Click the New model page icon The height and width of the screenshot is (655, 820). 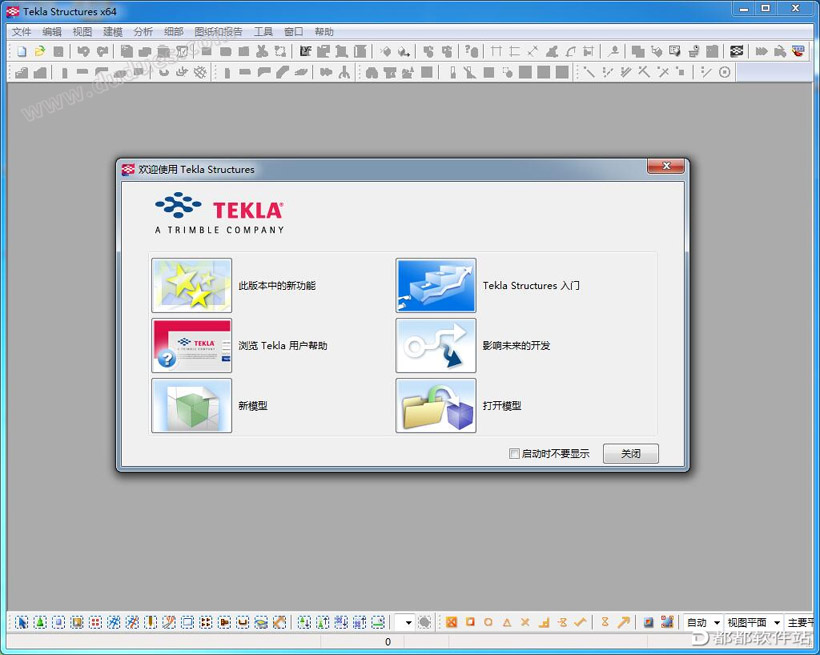click(x=21, y=51)
